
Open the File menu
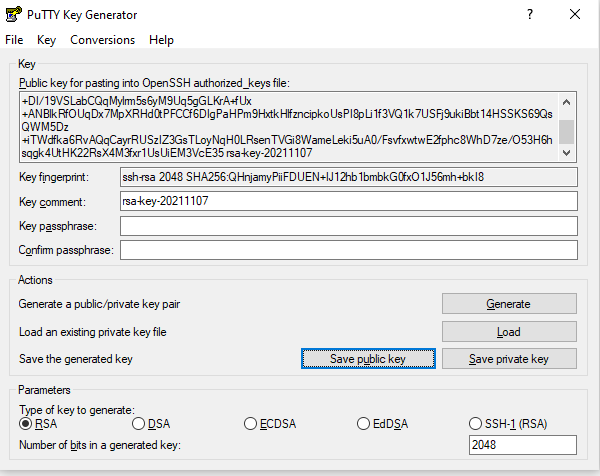(x=14, y=40)
